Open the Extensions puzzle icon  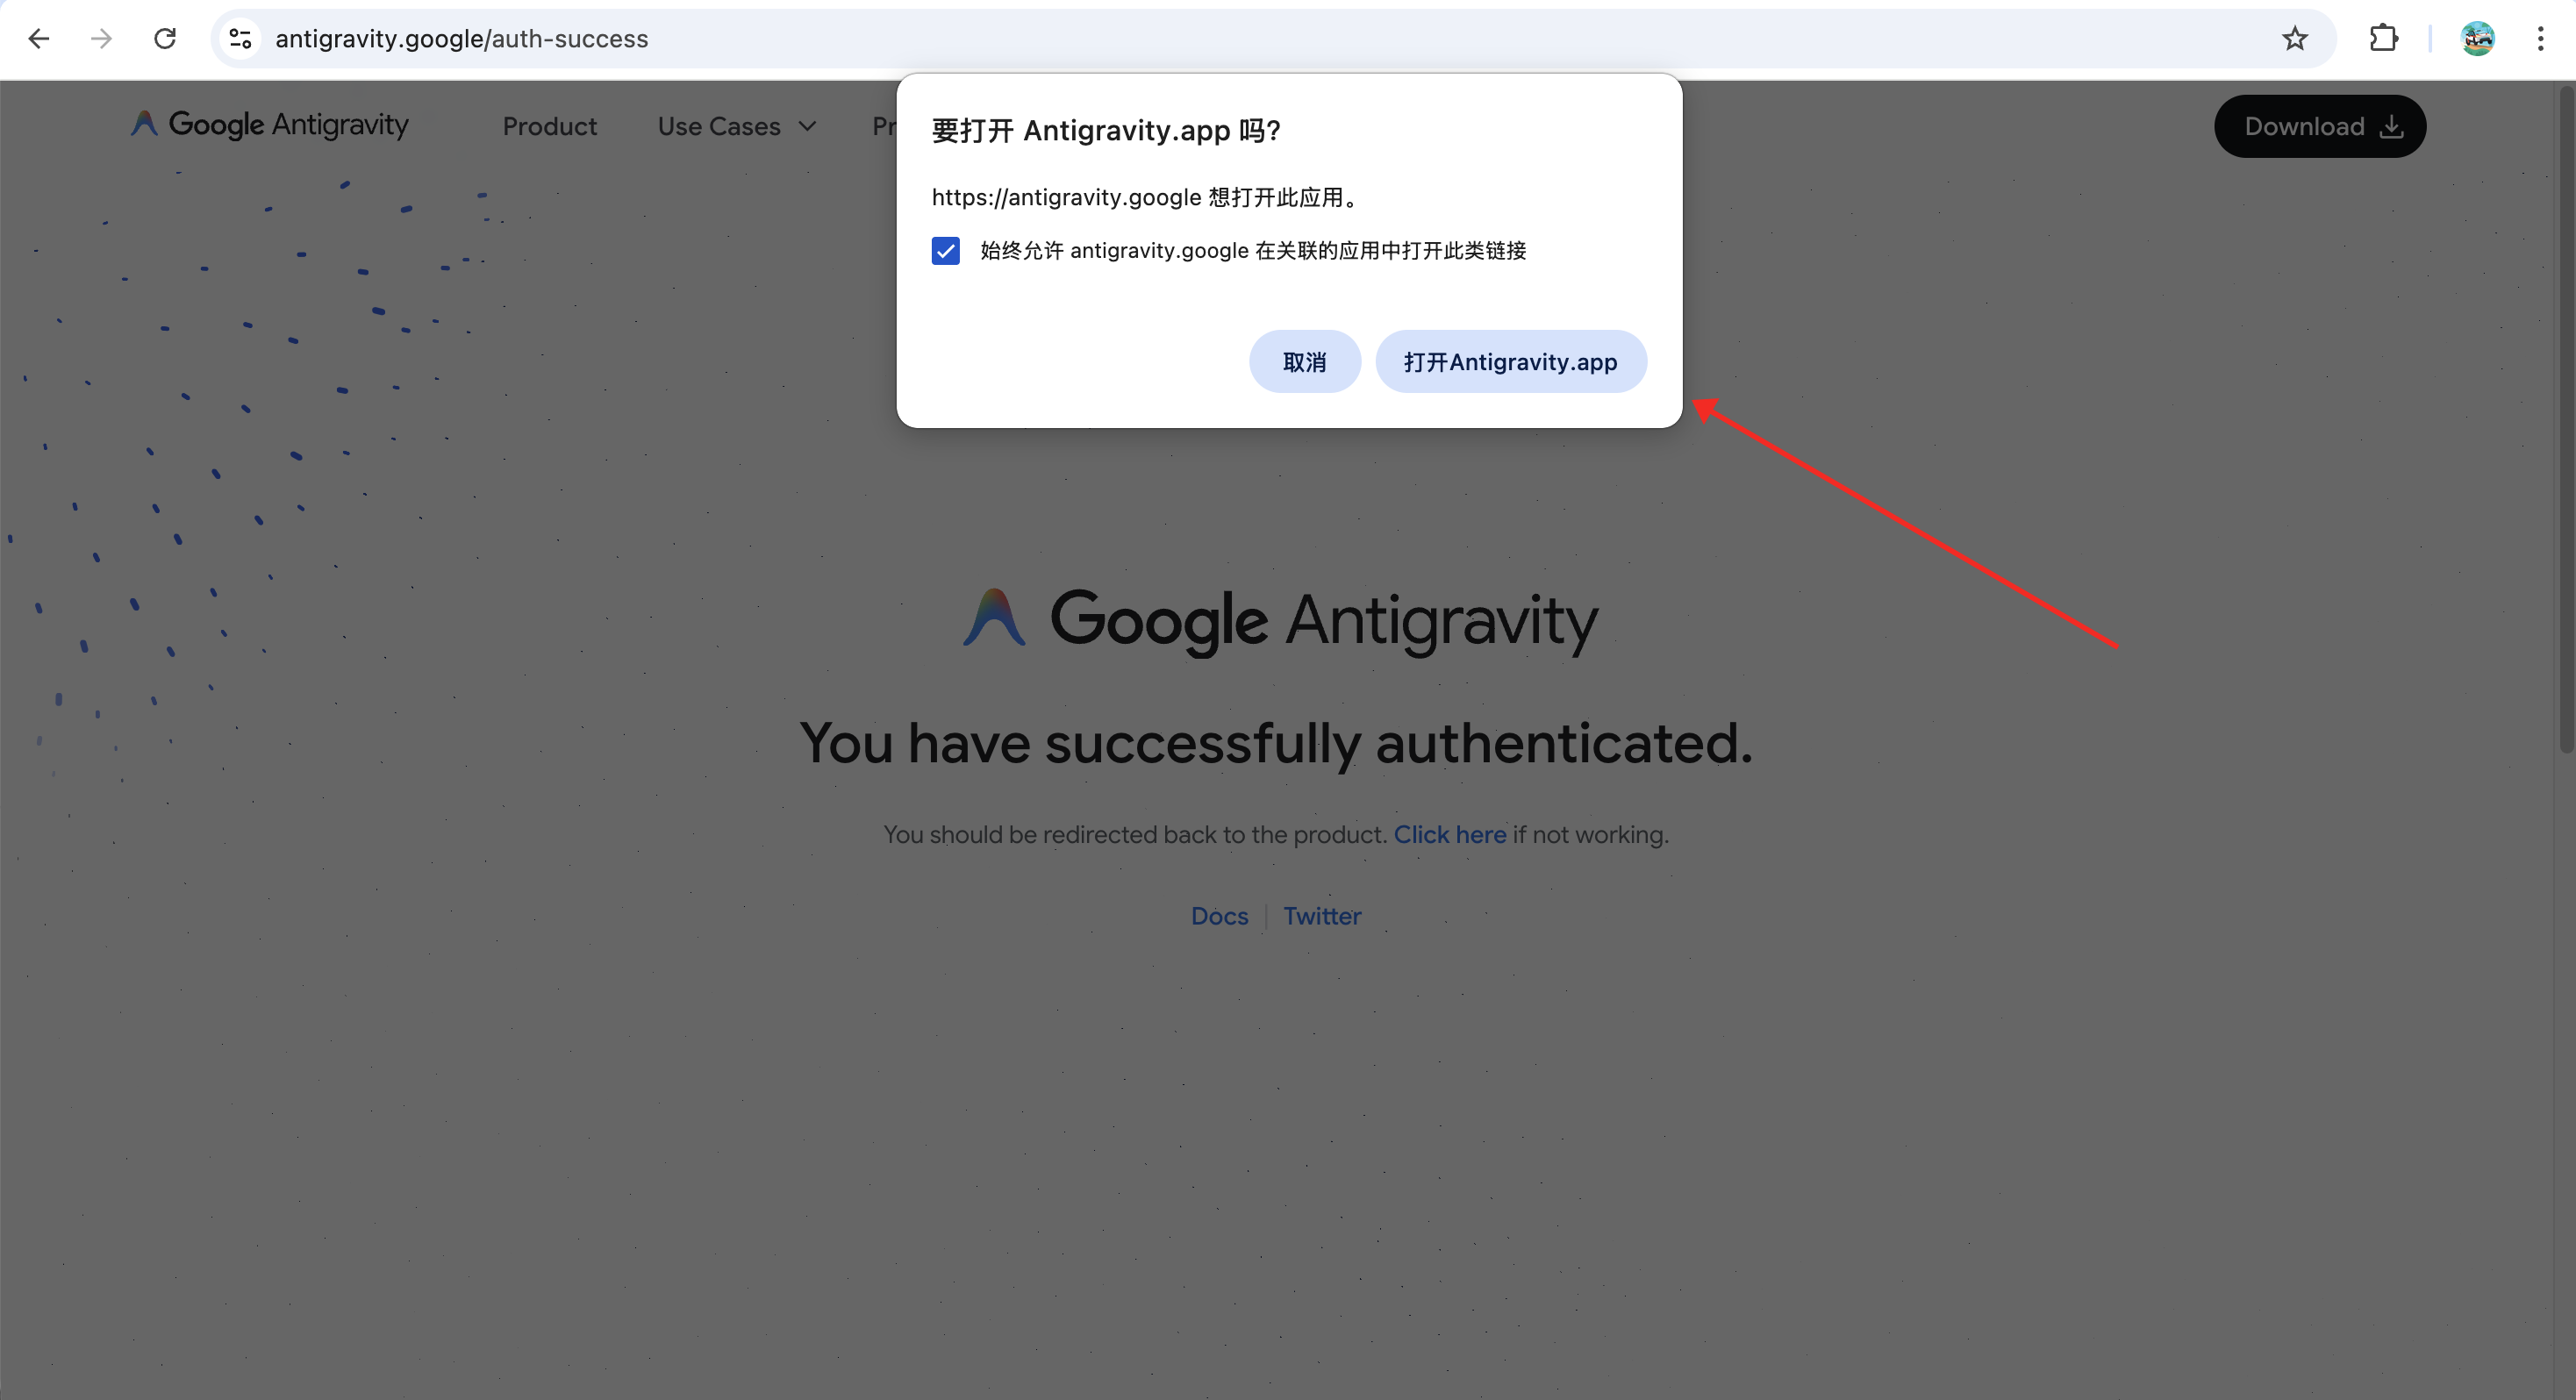click(x=2383, y=39)
